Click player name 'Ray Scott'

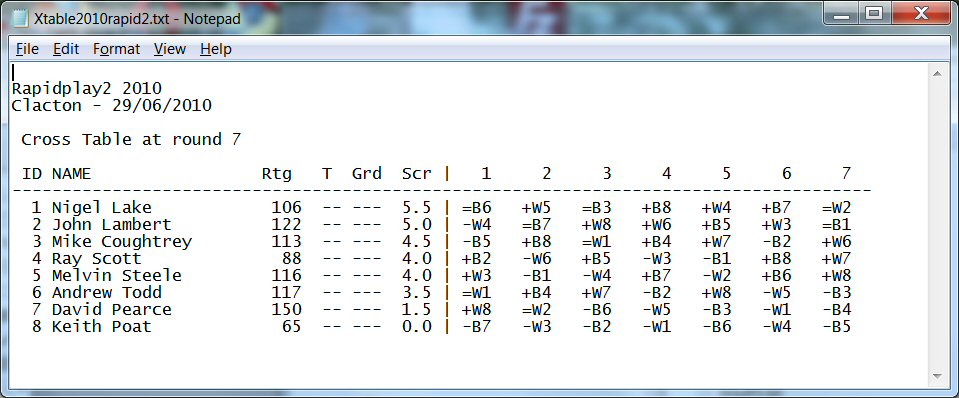pos(96,259)
